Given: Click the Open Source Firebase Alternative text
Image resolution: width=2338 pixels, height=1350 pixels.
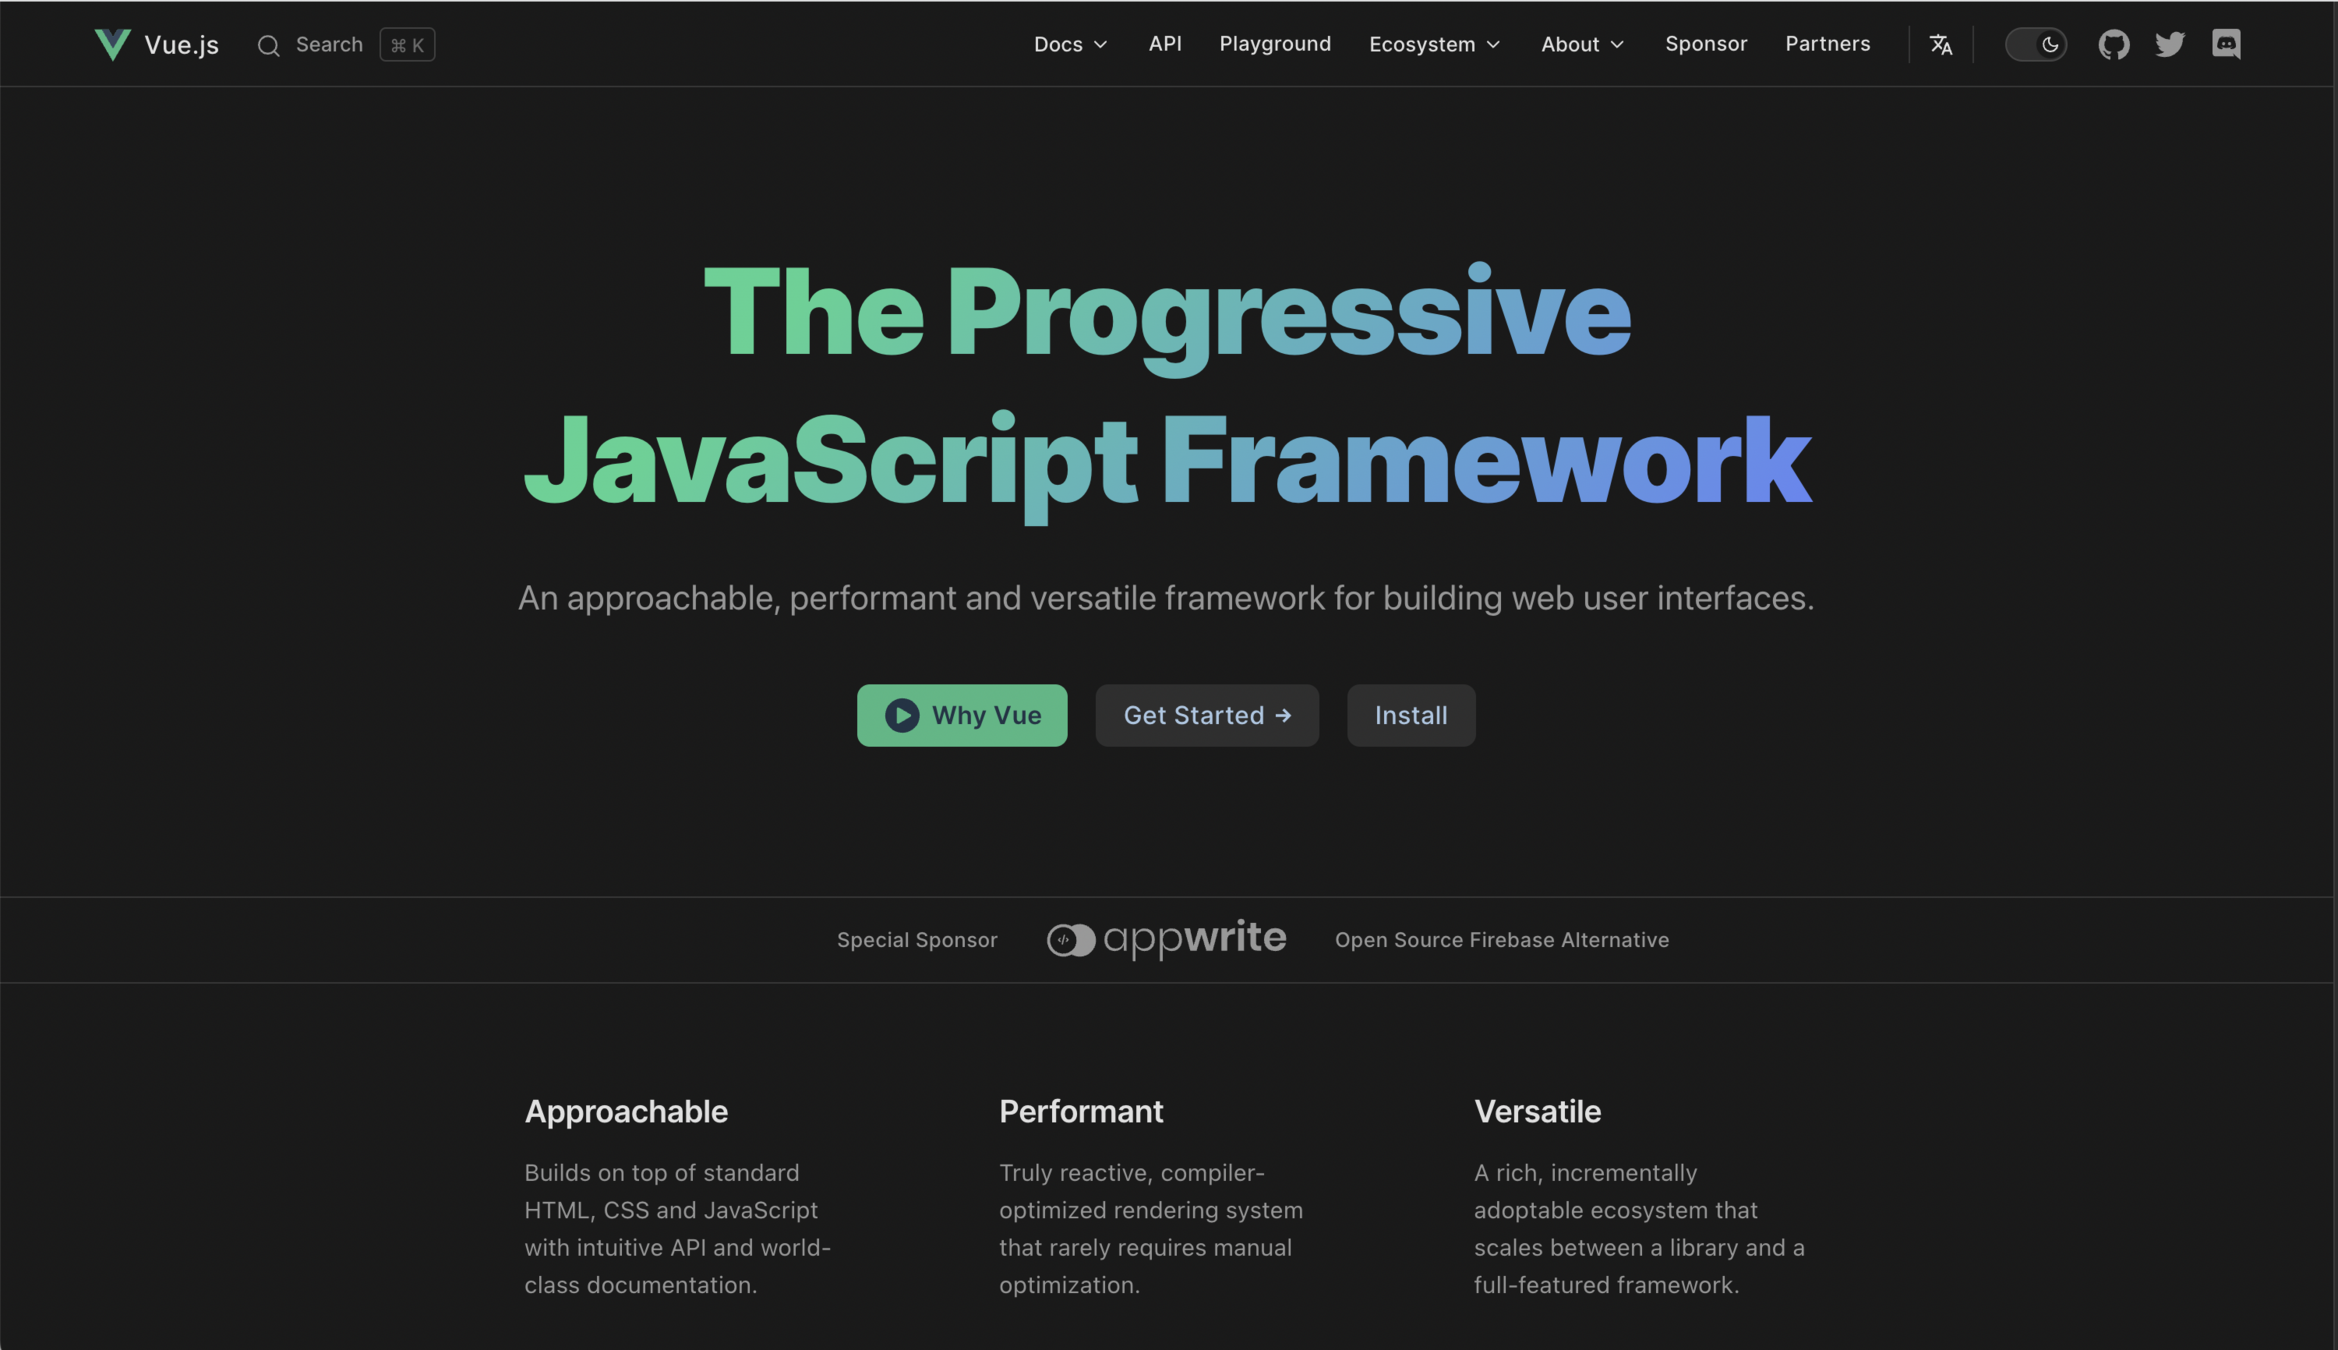Looking at the screenshot, I should pos(1501,939).
